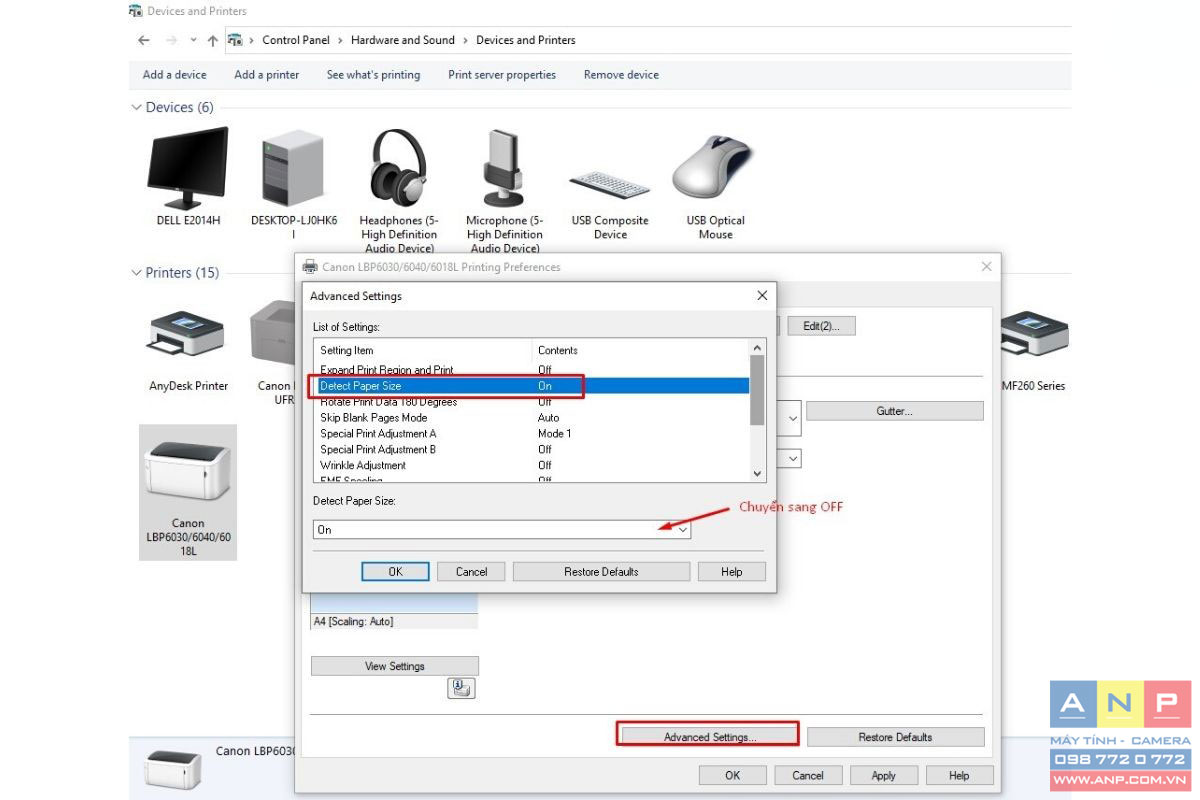Screen dimensions: 1200x800
Task: Open the recent locations dropdown arrow
Action: [x=193, y=40]
